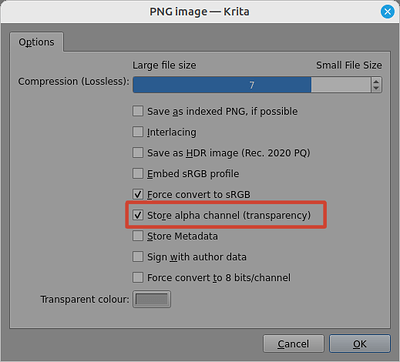Click the Interlacing label text
400x362 pixels.
[x=172, y=132]
